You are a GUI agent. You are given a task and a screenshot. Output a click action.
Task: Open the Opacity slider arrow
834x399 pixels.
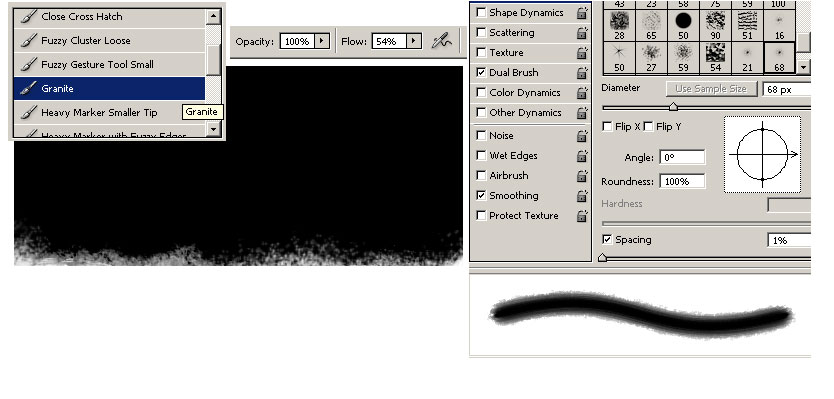tap(322, 41)
